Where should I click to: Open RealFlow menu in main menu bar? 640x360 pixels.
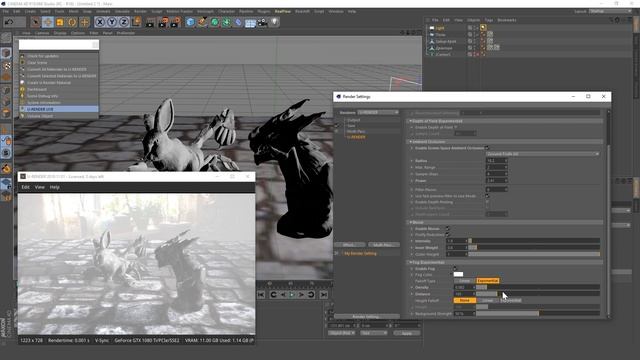click(x=283, y=11)
